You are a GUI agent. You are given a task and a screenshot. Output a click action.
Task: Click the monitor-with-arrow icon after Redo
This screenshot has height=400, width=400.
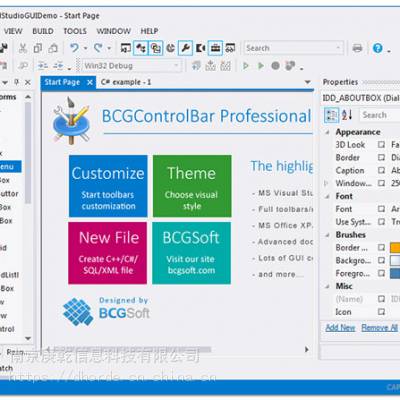pos(126,48)
